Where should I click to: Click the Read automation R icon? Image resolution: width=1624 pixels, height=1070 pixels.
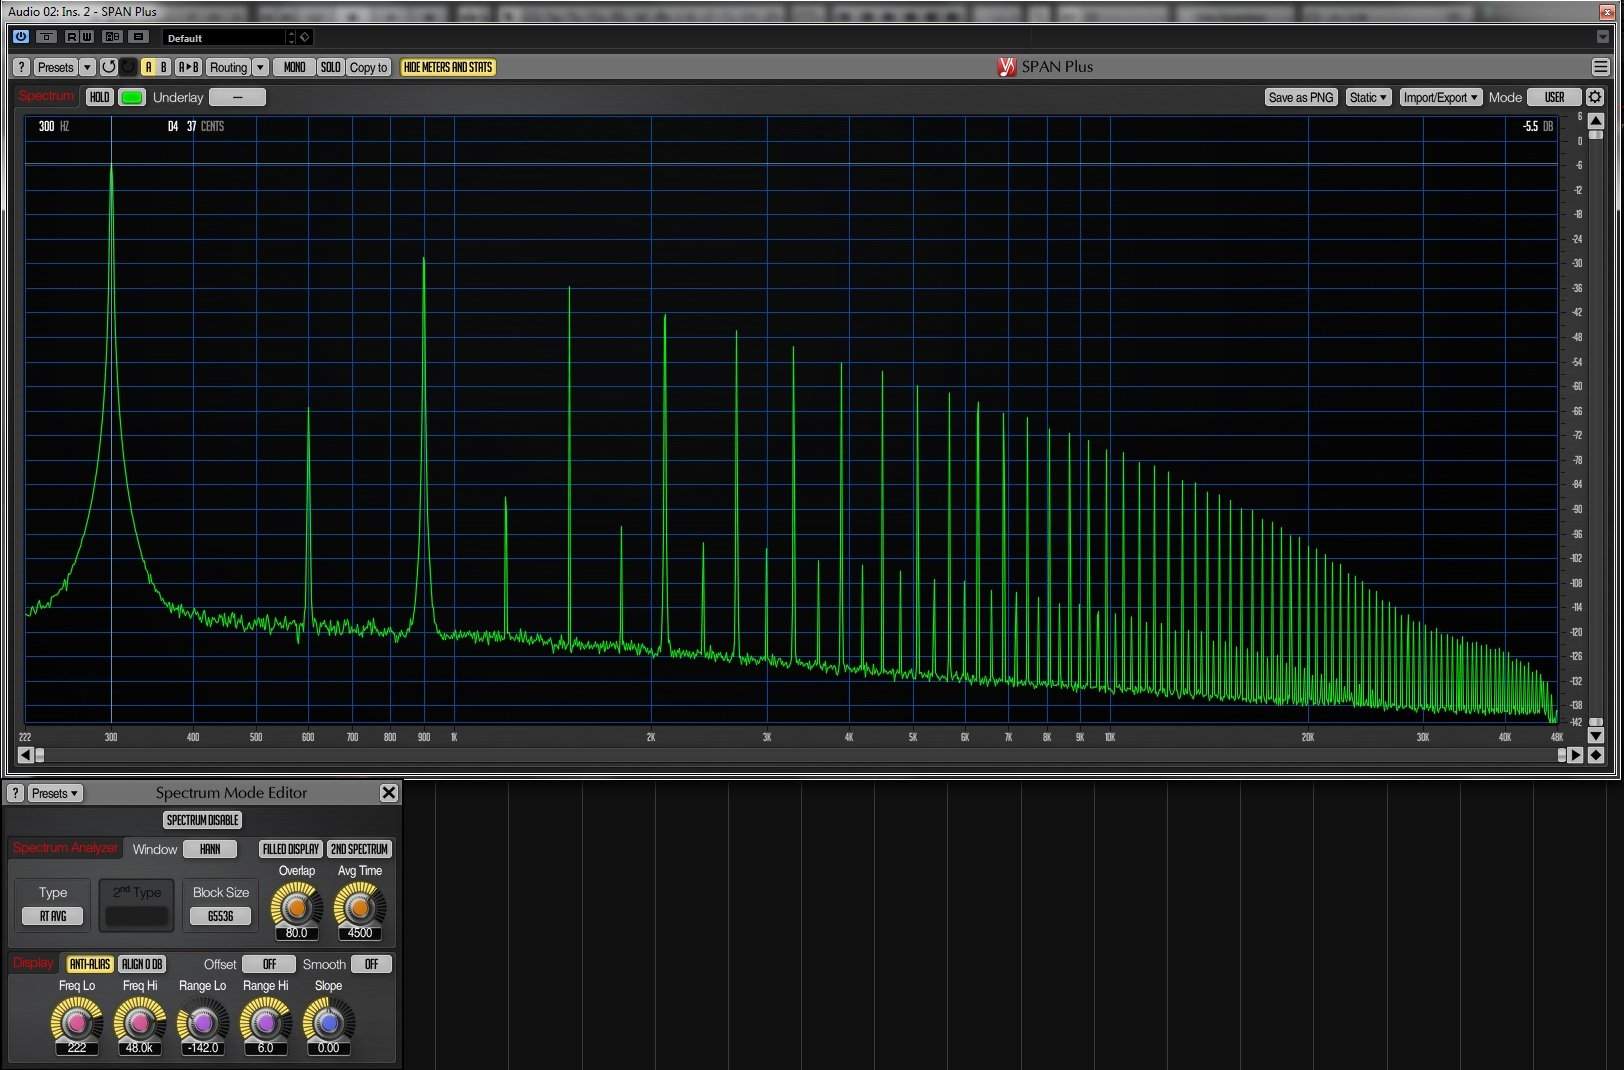[x=72, y=37]
